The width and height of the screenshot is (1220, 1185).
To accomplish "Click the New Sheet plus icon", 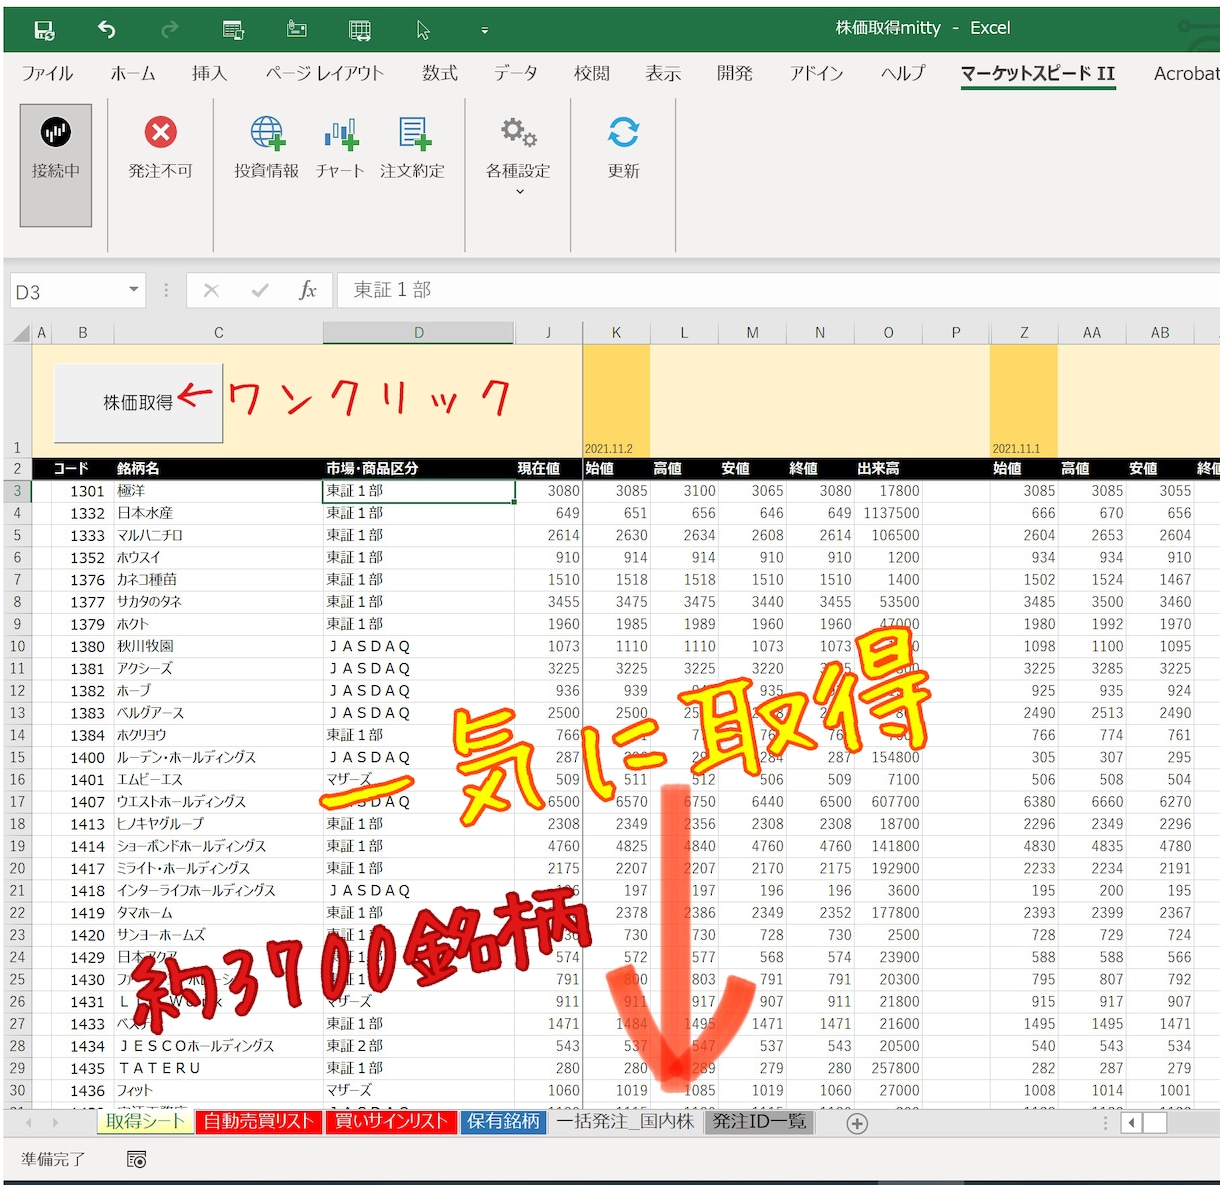I will tap(857, 1124).
